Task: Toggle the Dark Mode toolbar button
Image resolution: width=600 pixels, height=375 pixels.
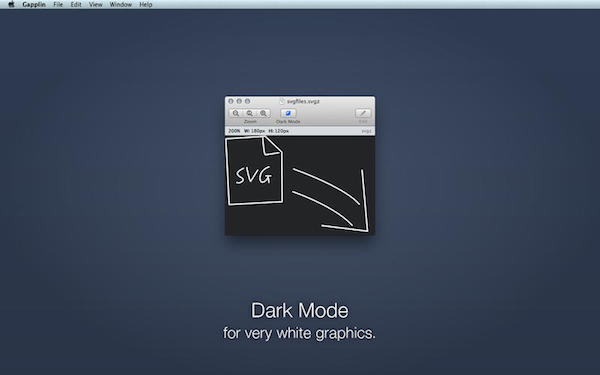Action: click(288, 113)
